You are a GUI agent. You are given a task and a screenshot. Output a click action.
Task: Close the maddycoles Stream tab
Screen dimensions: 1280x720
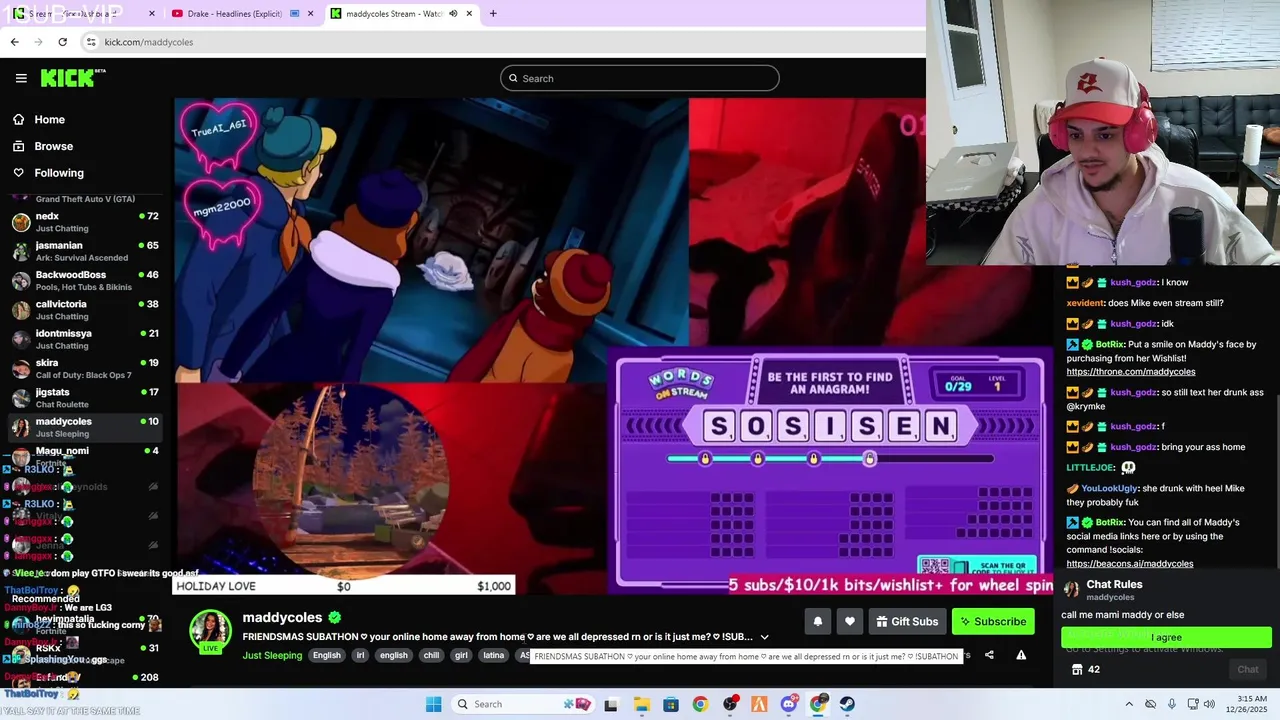click(470, 14)
